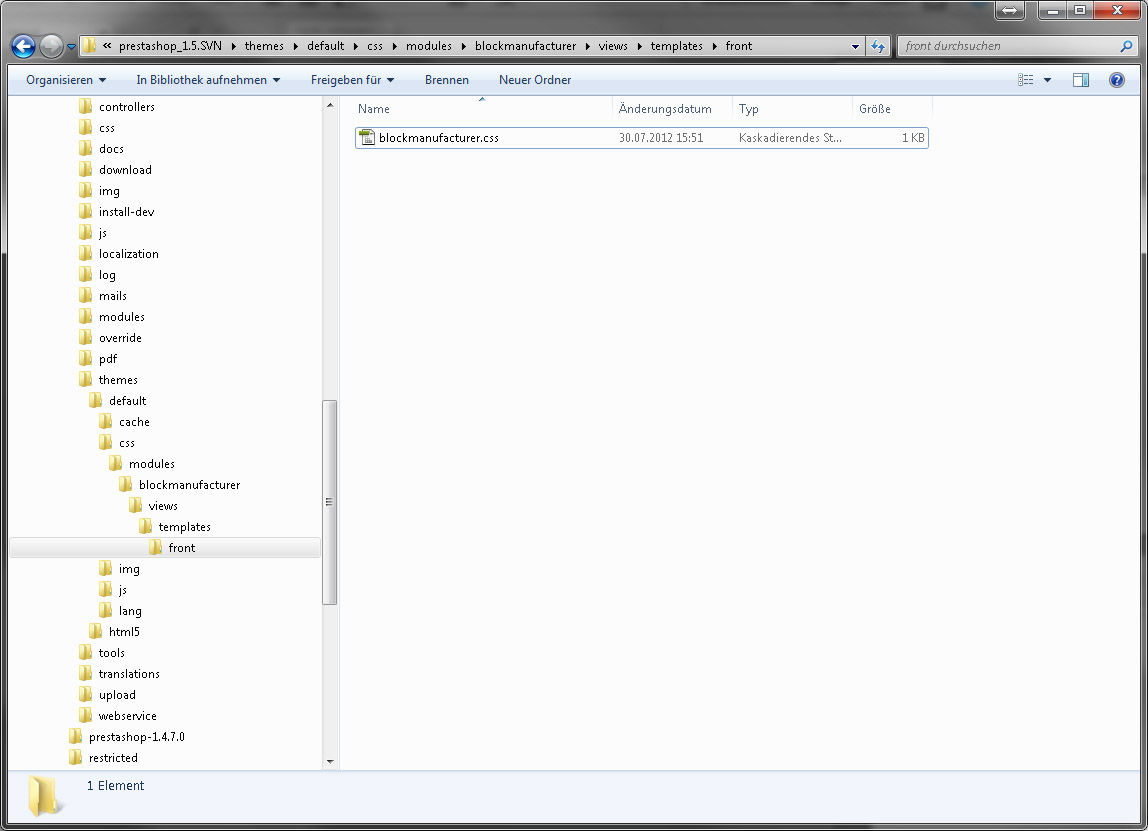1148x831 pixels.
Task: Select the translations folder in the tree
Action: pos(129,674)
